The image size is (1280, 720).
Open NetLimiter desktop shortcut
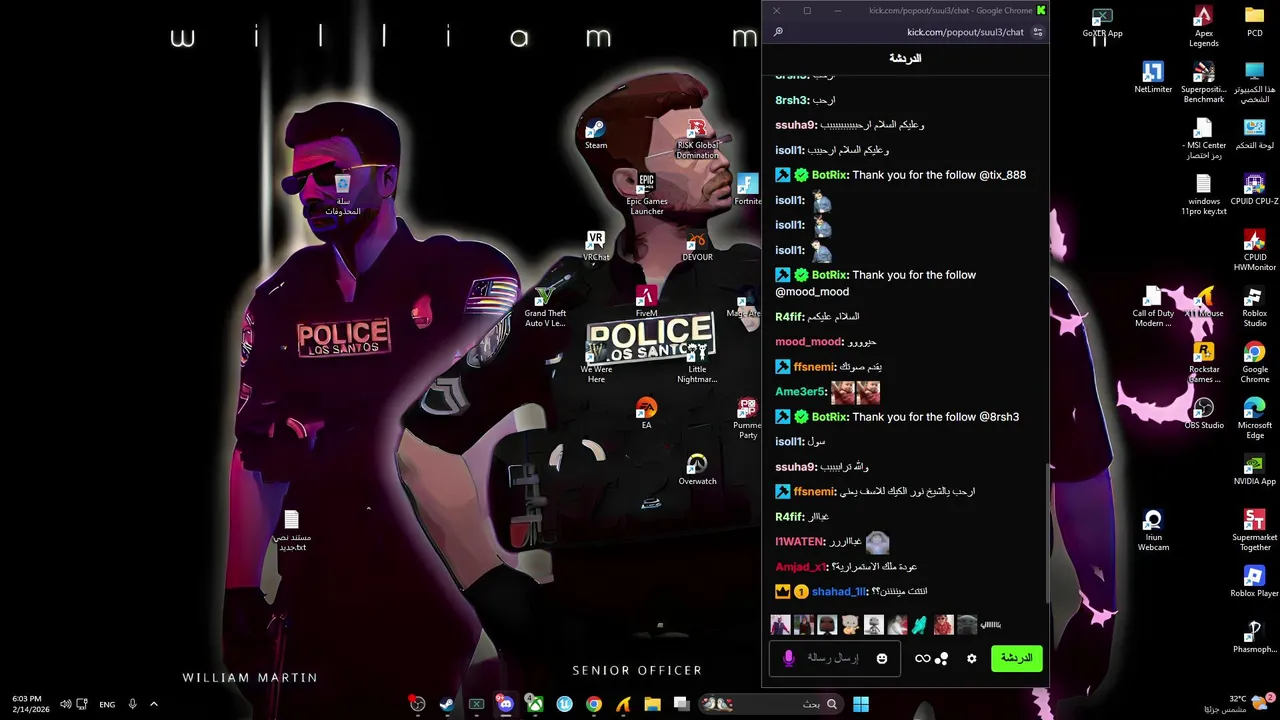tap(1153, 78)
